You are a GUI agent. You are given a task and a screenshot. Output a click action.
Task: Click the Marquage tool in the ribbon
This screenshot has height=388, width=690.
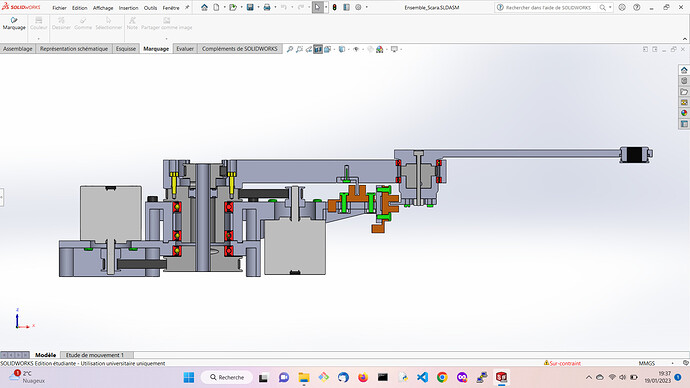[14, 23]
